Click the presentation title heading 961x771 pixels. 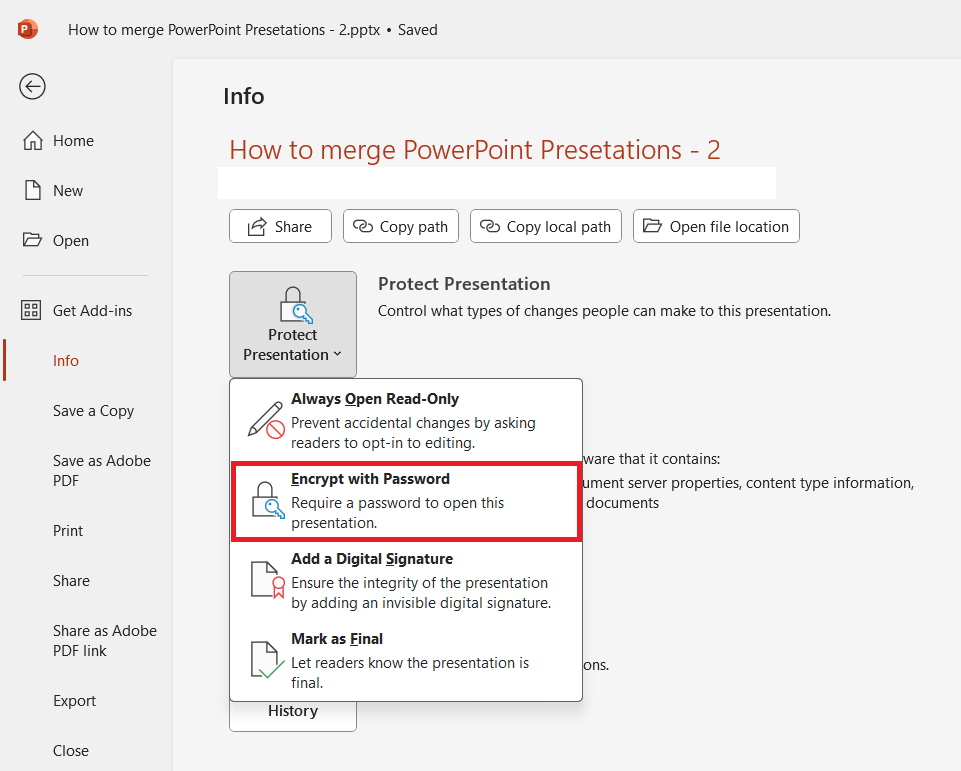(475, 150)
